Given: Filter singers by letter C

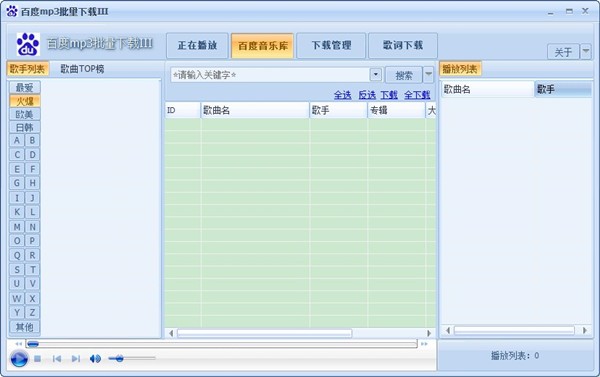Looking at the screenshot, I should (17, 155).
